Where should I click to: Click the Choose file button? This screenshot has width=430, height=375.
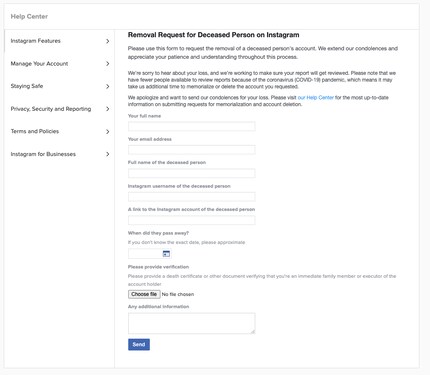click(x=144, y=294)
